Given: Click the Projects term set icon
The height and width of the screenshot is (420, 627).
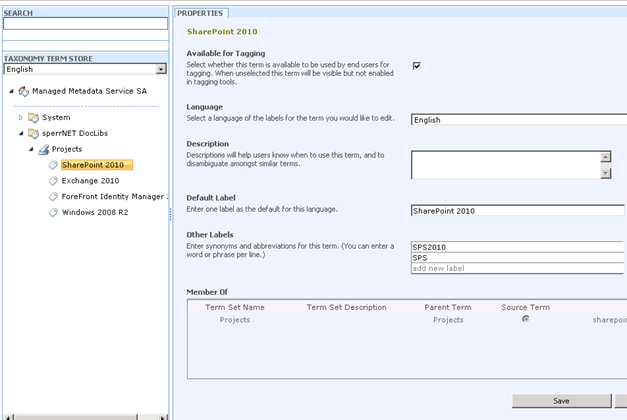Looking at the screenshot, I should tap(43, 150).
